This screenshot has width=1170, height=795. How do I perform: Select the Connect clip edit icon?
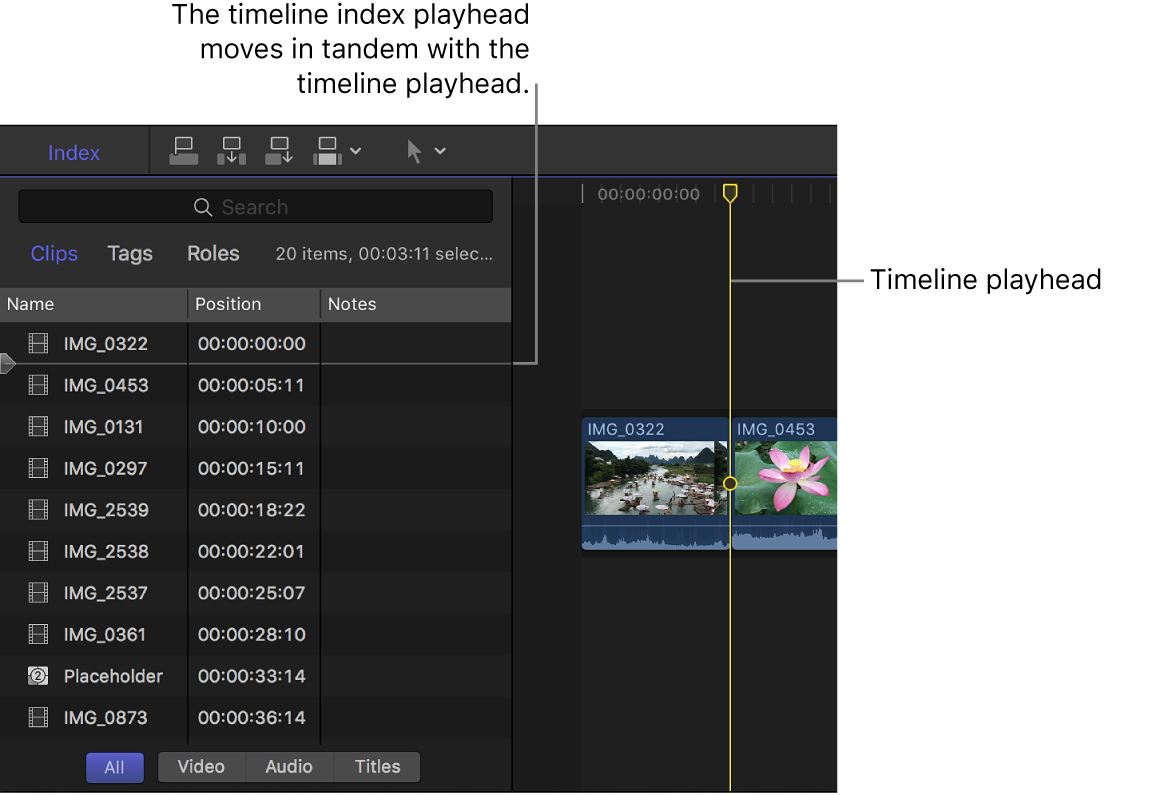(x=184, y=150)
